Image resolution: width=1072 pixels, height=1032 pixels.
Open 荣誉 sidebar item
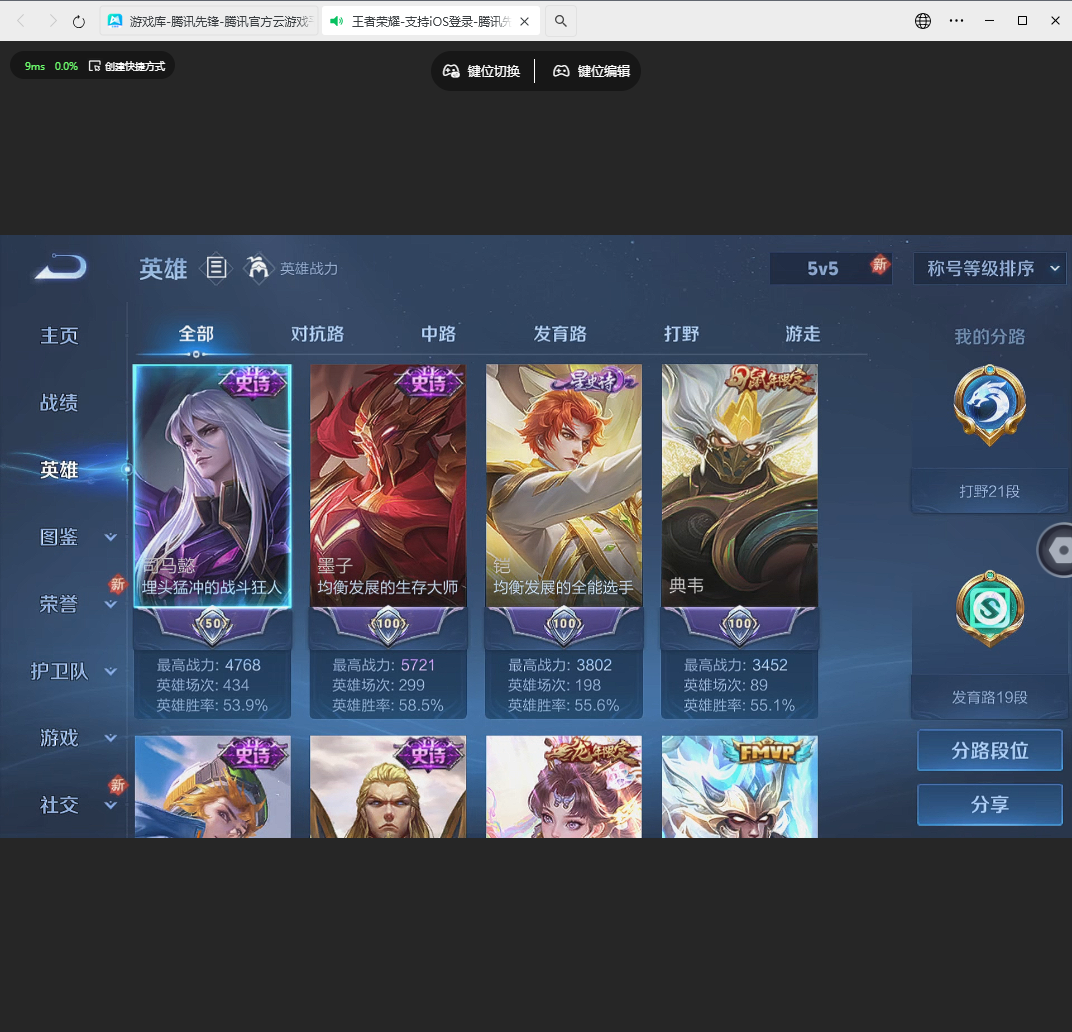pyautogui.click(x=59, y=604)
